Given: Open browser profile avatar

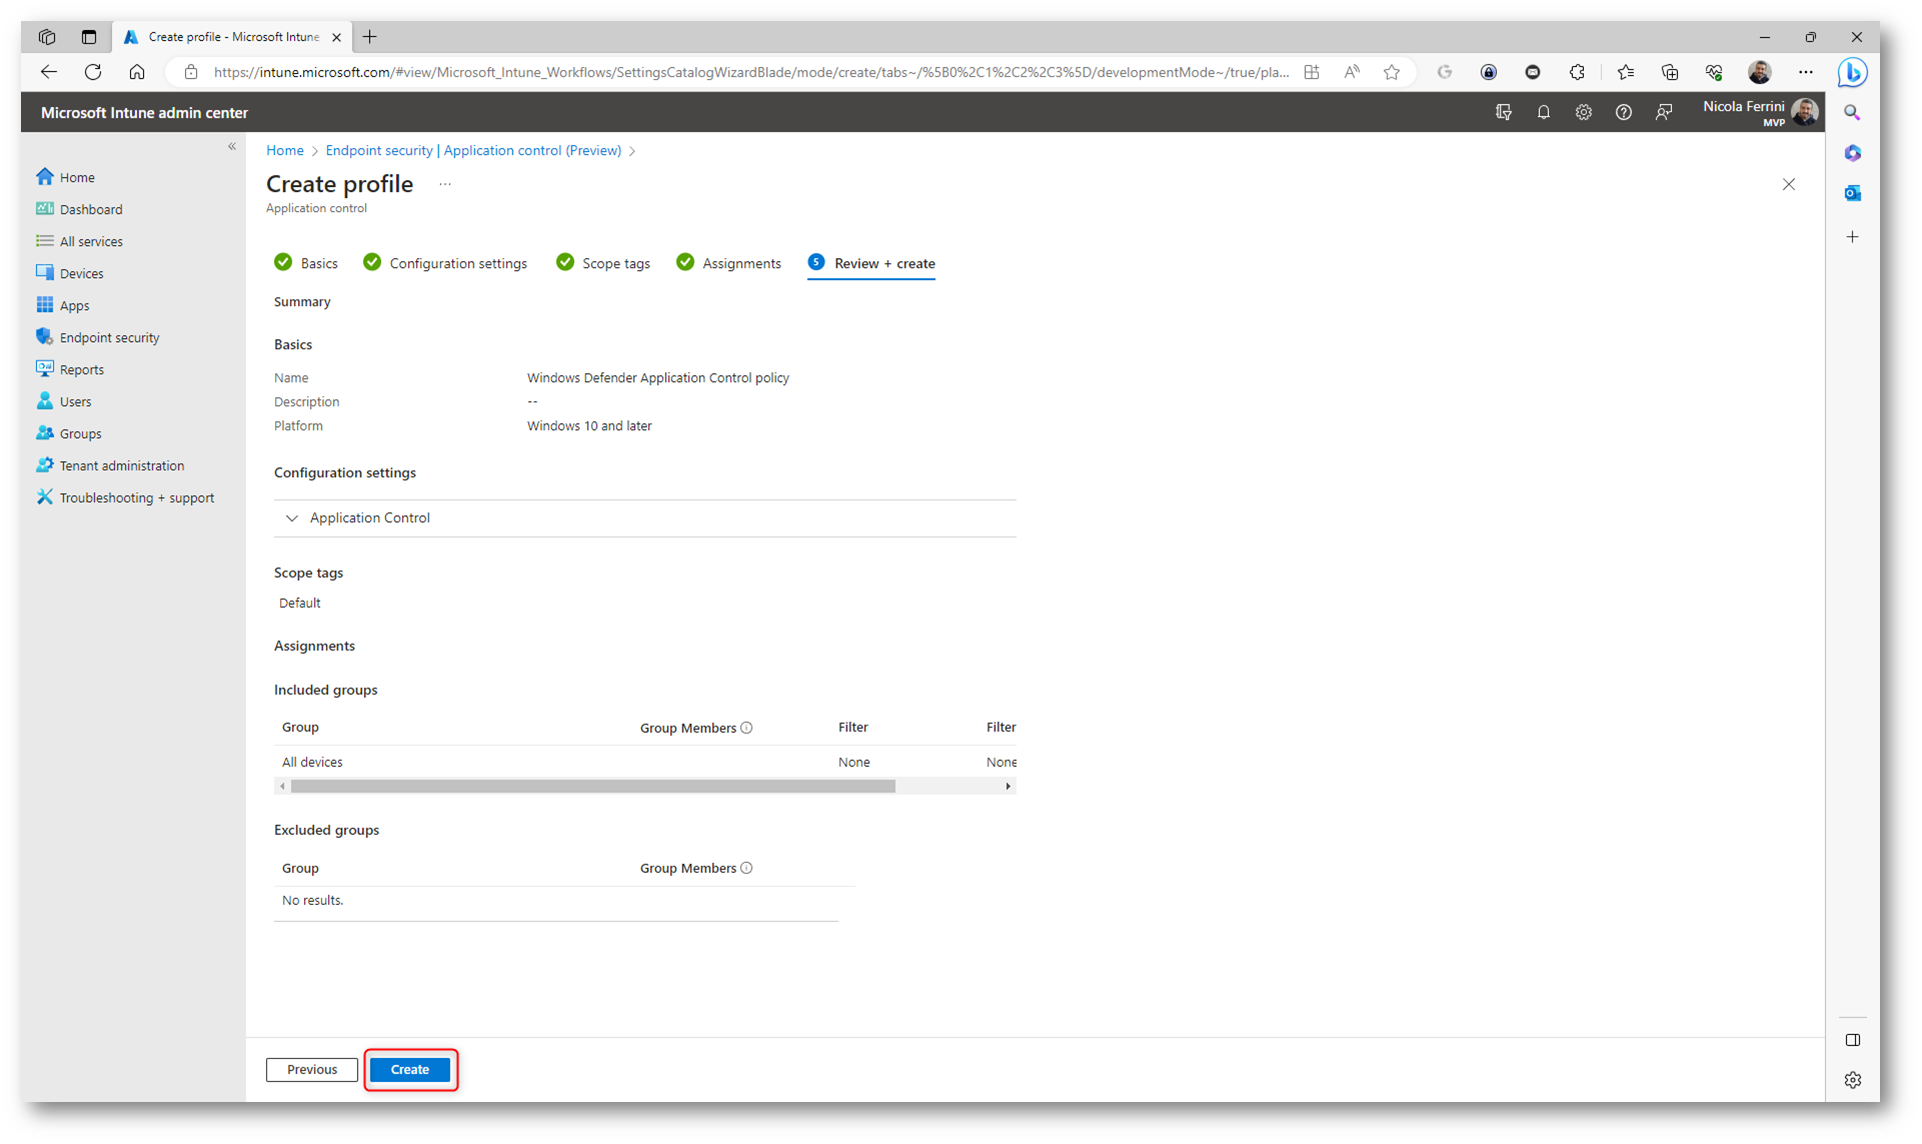Looking at the screenshot, I should coord(1759,72).
